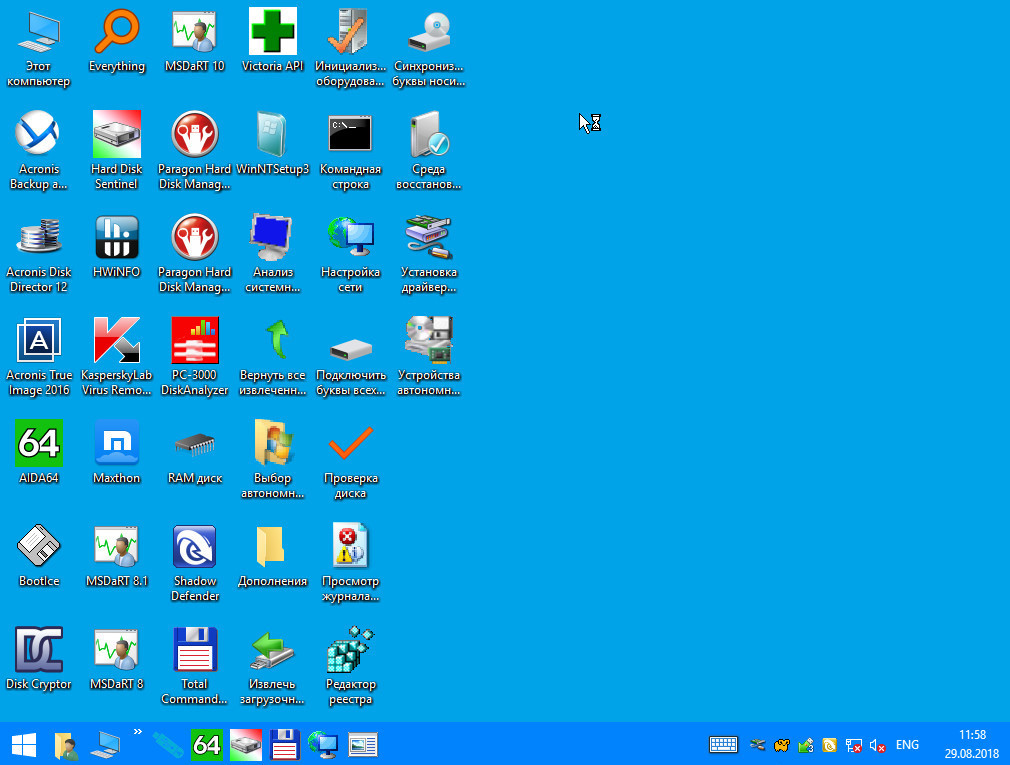This screenshot has height=765, width=1010.
Task: Click the Everything search desktop icon
Action: [x=117, y=33]
